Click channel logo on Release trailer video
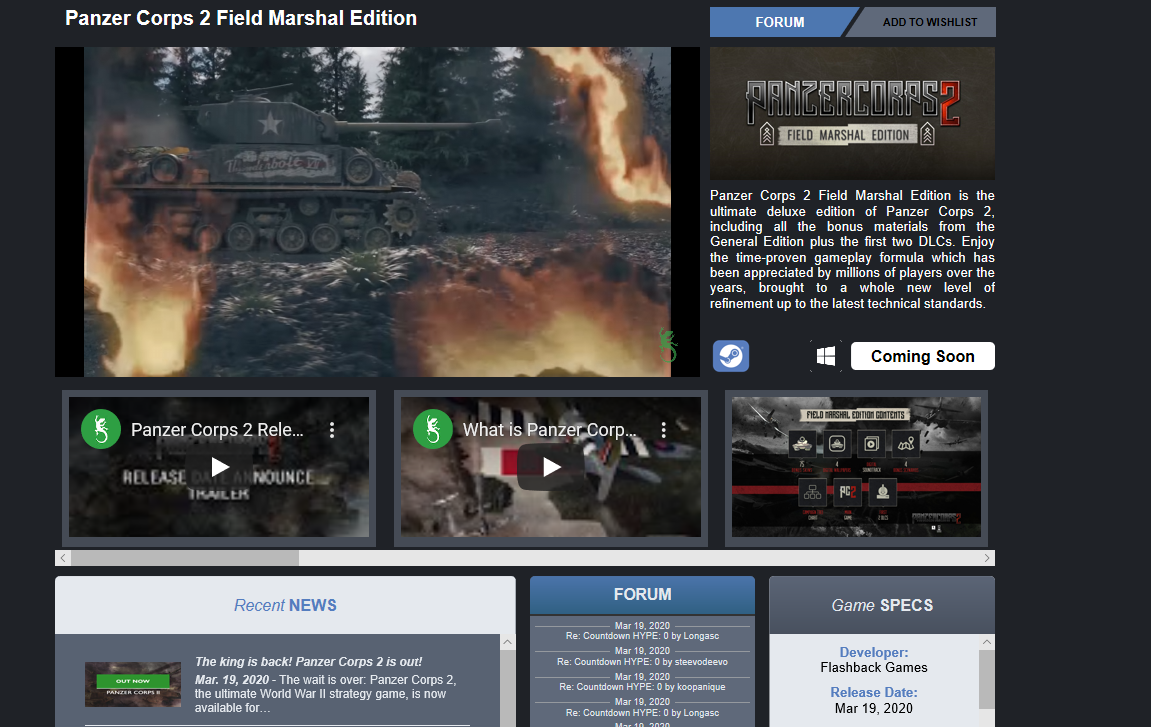The width and height of the screenshot is (1151, 727). 100,430
